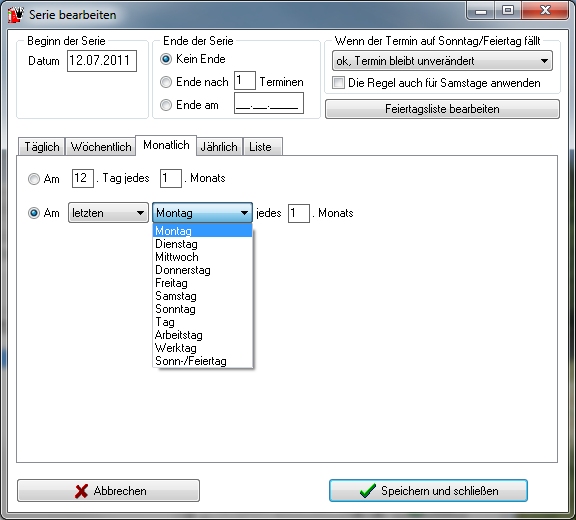The image size is (576, 520).
Task: Click the Ende am date input field
Action: click(269, 103)
